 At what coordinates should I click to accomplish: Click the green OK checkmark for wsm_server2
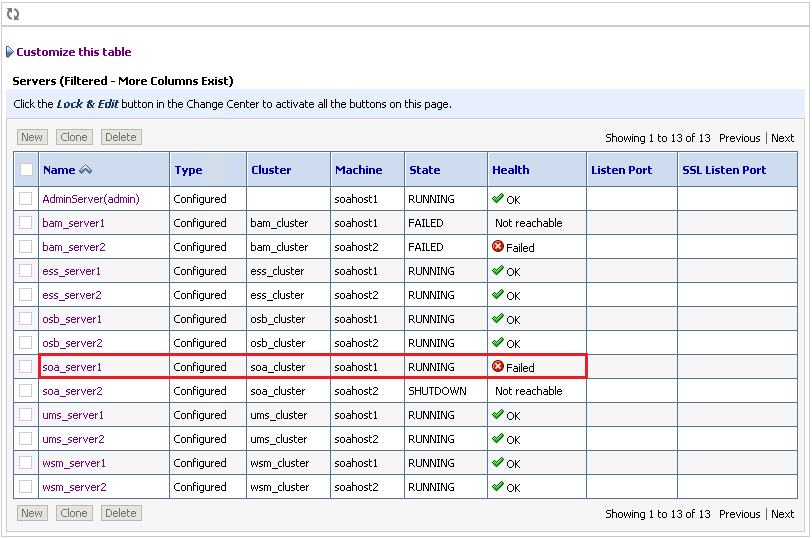[498, 487]
